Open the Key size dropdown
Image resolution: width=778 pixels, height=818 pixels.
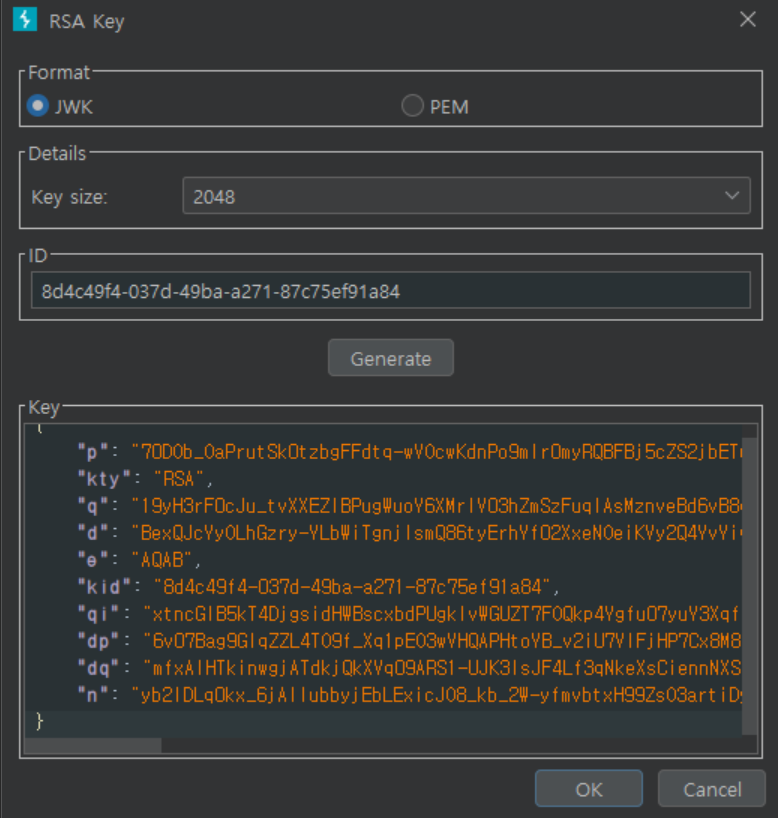466,196
